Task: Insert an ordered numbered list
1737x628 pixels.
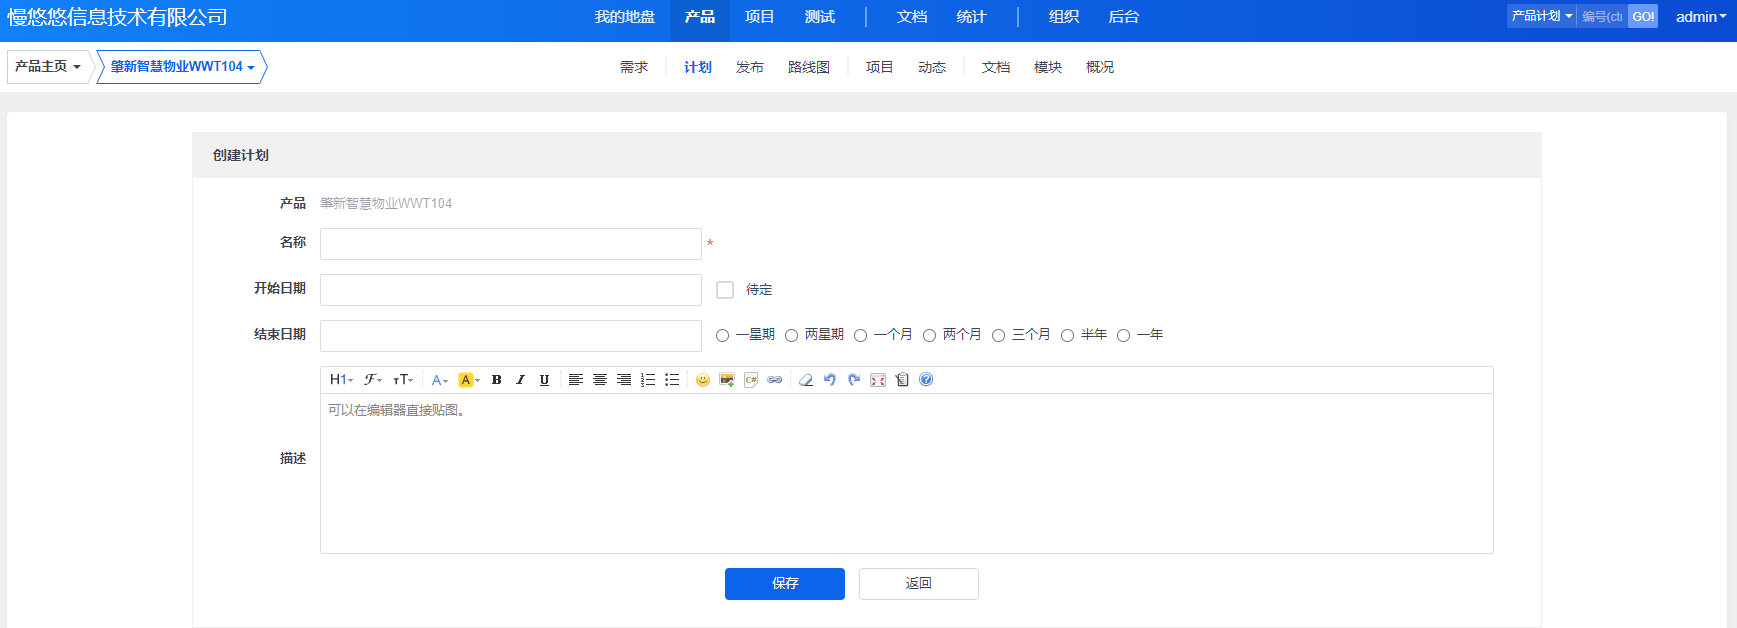Action: [x=648, y=380]
